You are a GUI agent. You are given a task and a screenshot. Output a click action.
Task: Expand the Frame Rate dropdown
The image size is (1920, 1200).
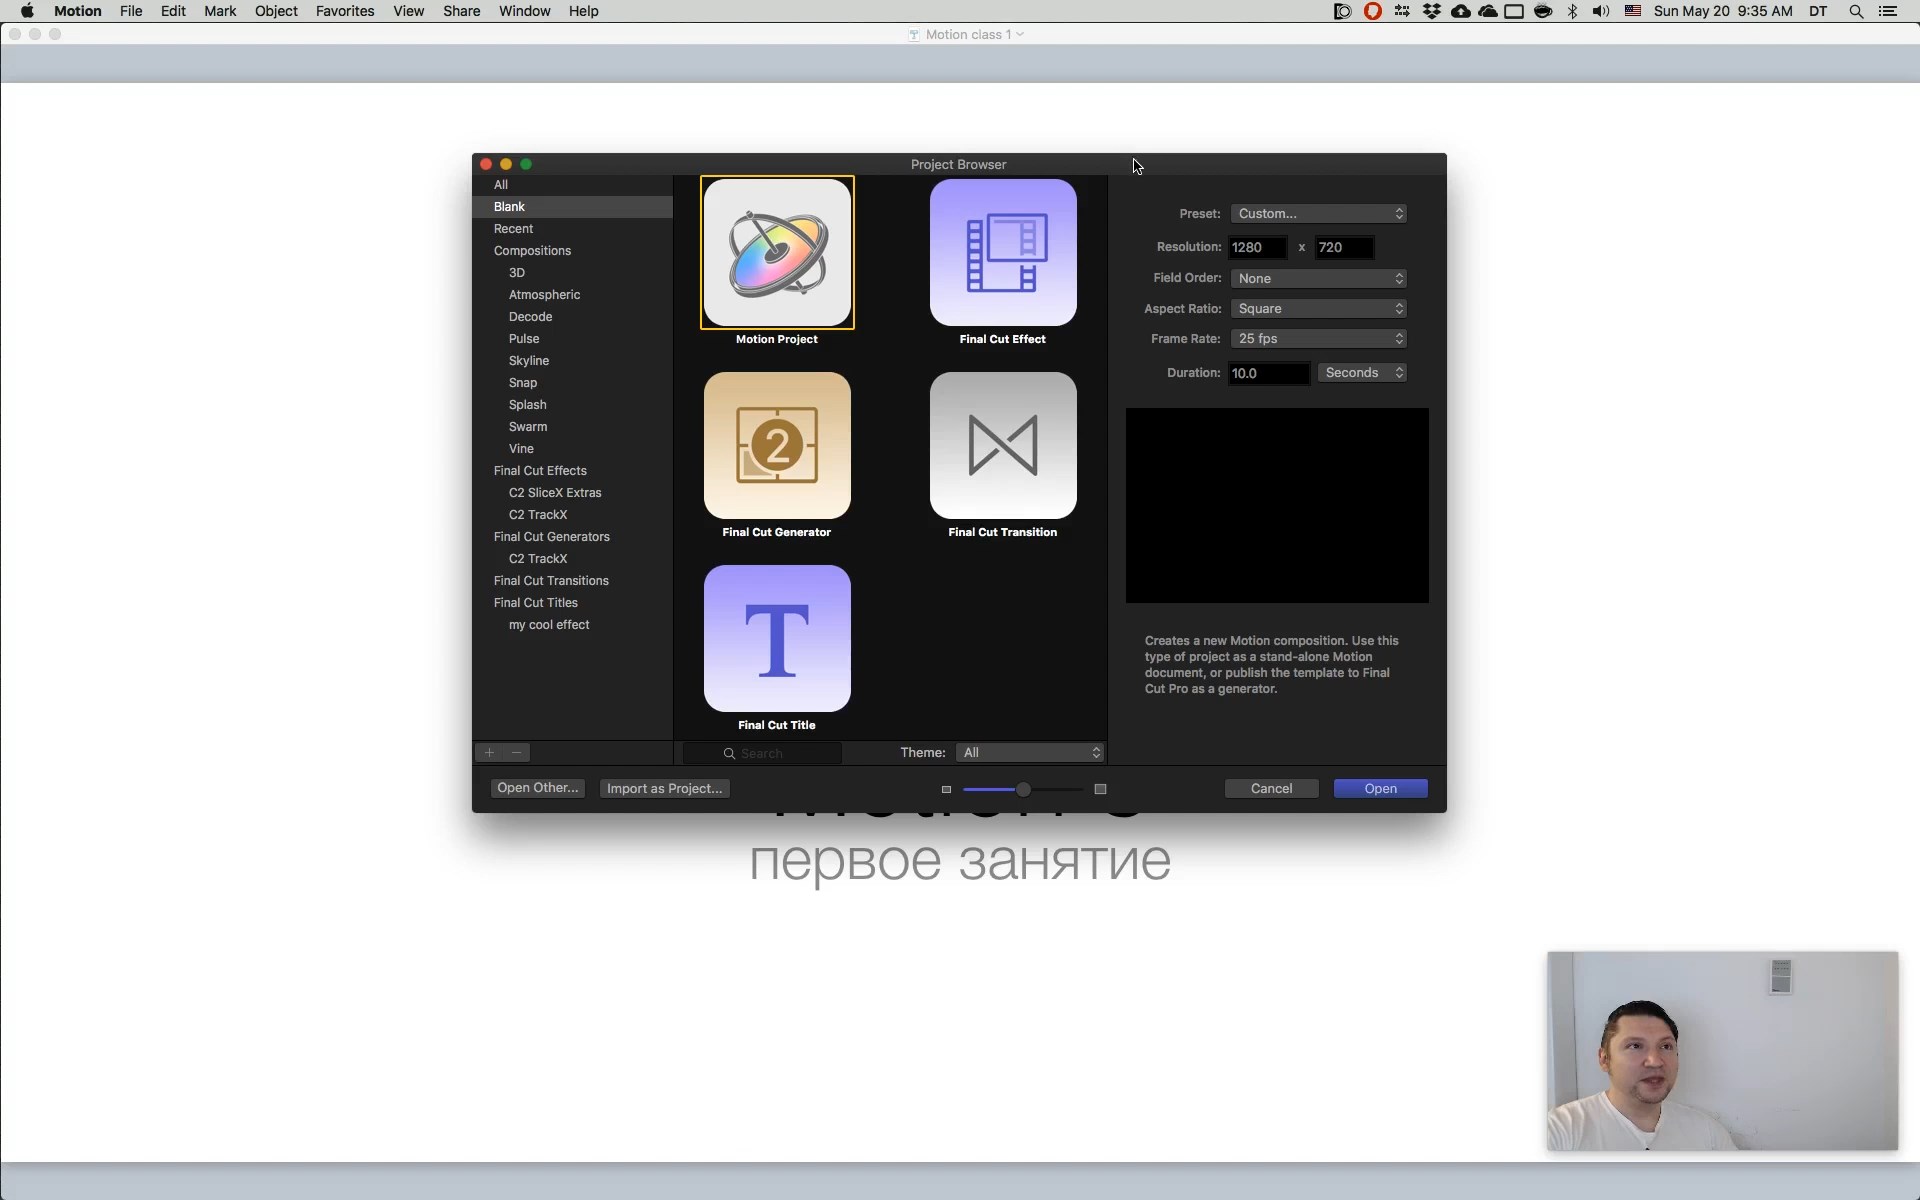pyautogui.click(x=1318, y=339)
